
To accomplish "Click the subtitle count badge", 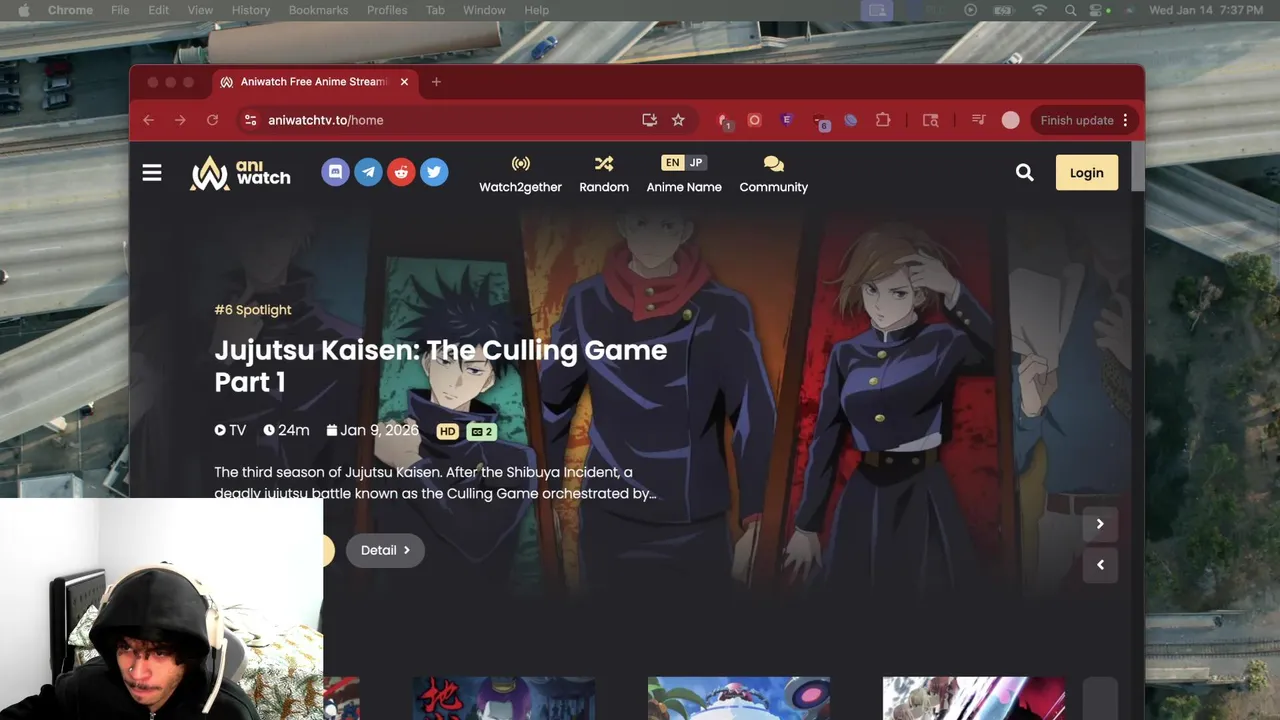I will (482, 431).
